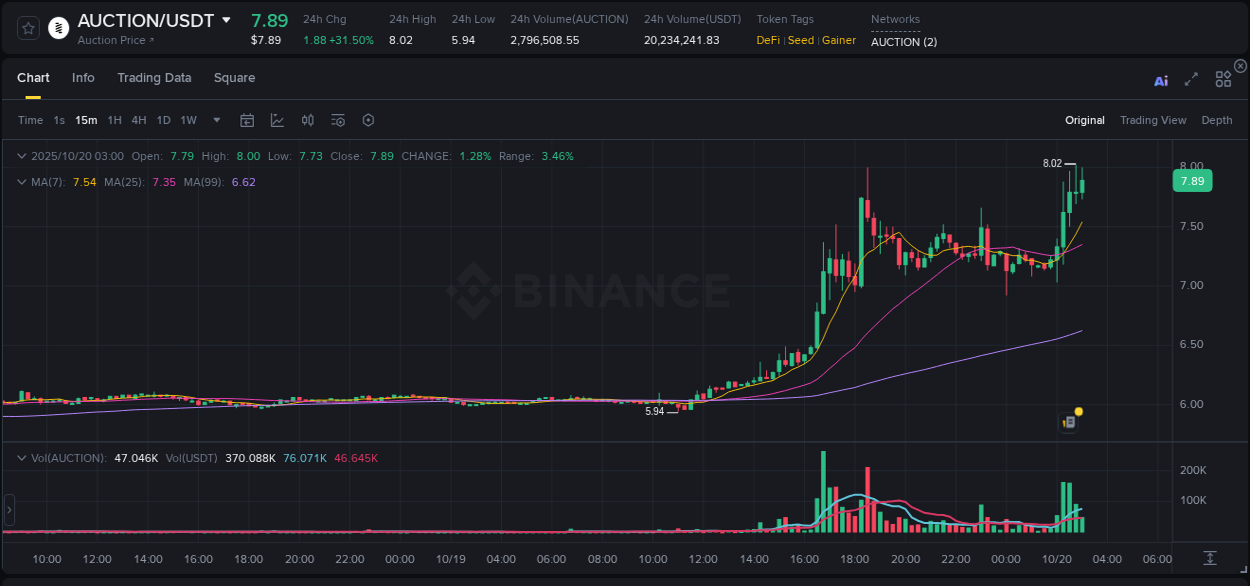
Task: Toggle the favorite star for AUCTION/USDT
Action: coord(27,27)
